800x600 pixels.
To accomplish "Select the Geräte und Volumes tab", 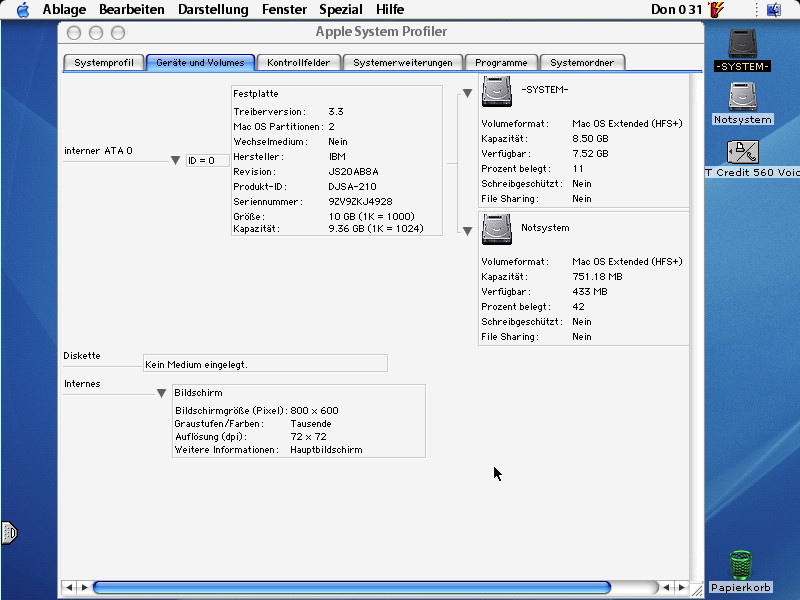I will pos(200,63).
